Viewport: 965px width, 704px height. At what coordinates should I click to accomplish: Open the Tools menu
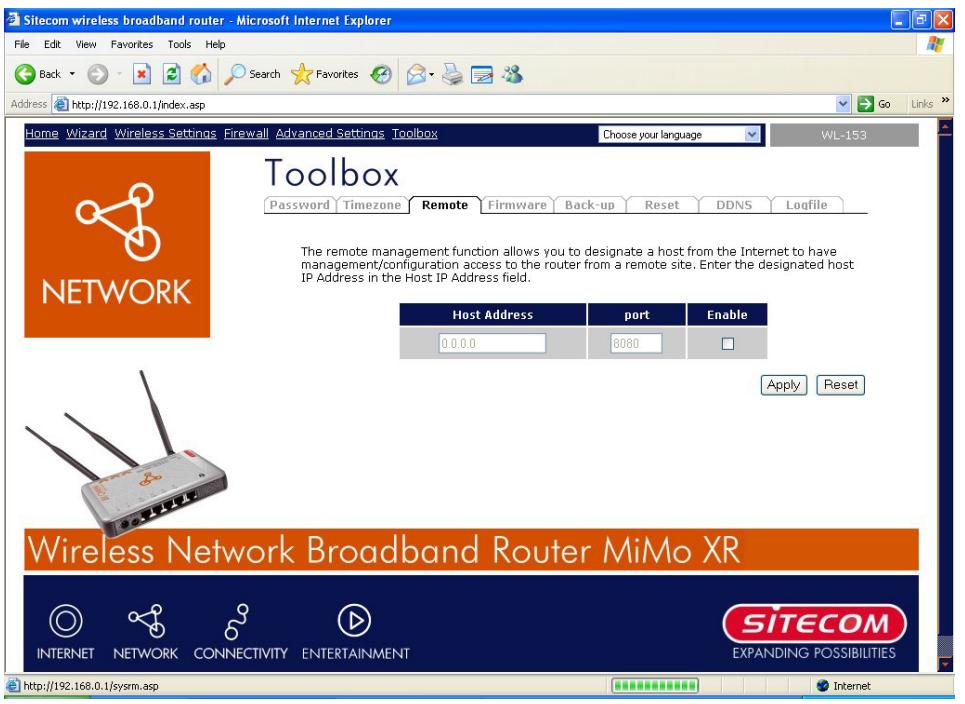coord(179,44)
